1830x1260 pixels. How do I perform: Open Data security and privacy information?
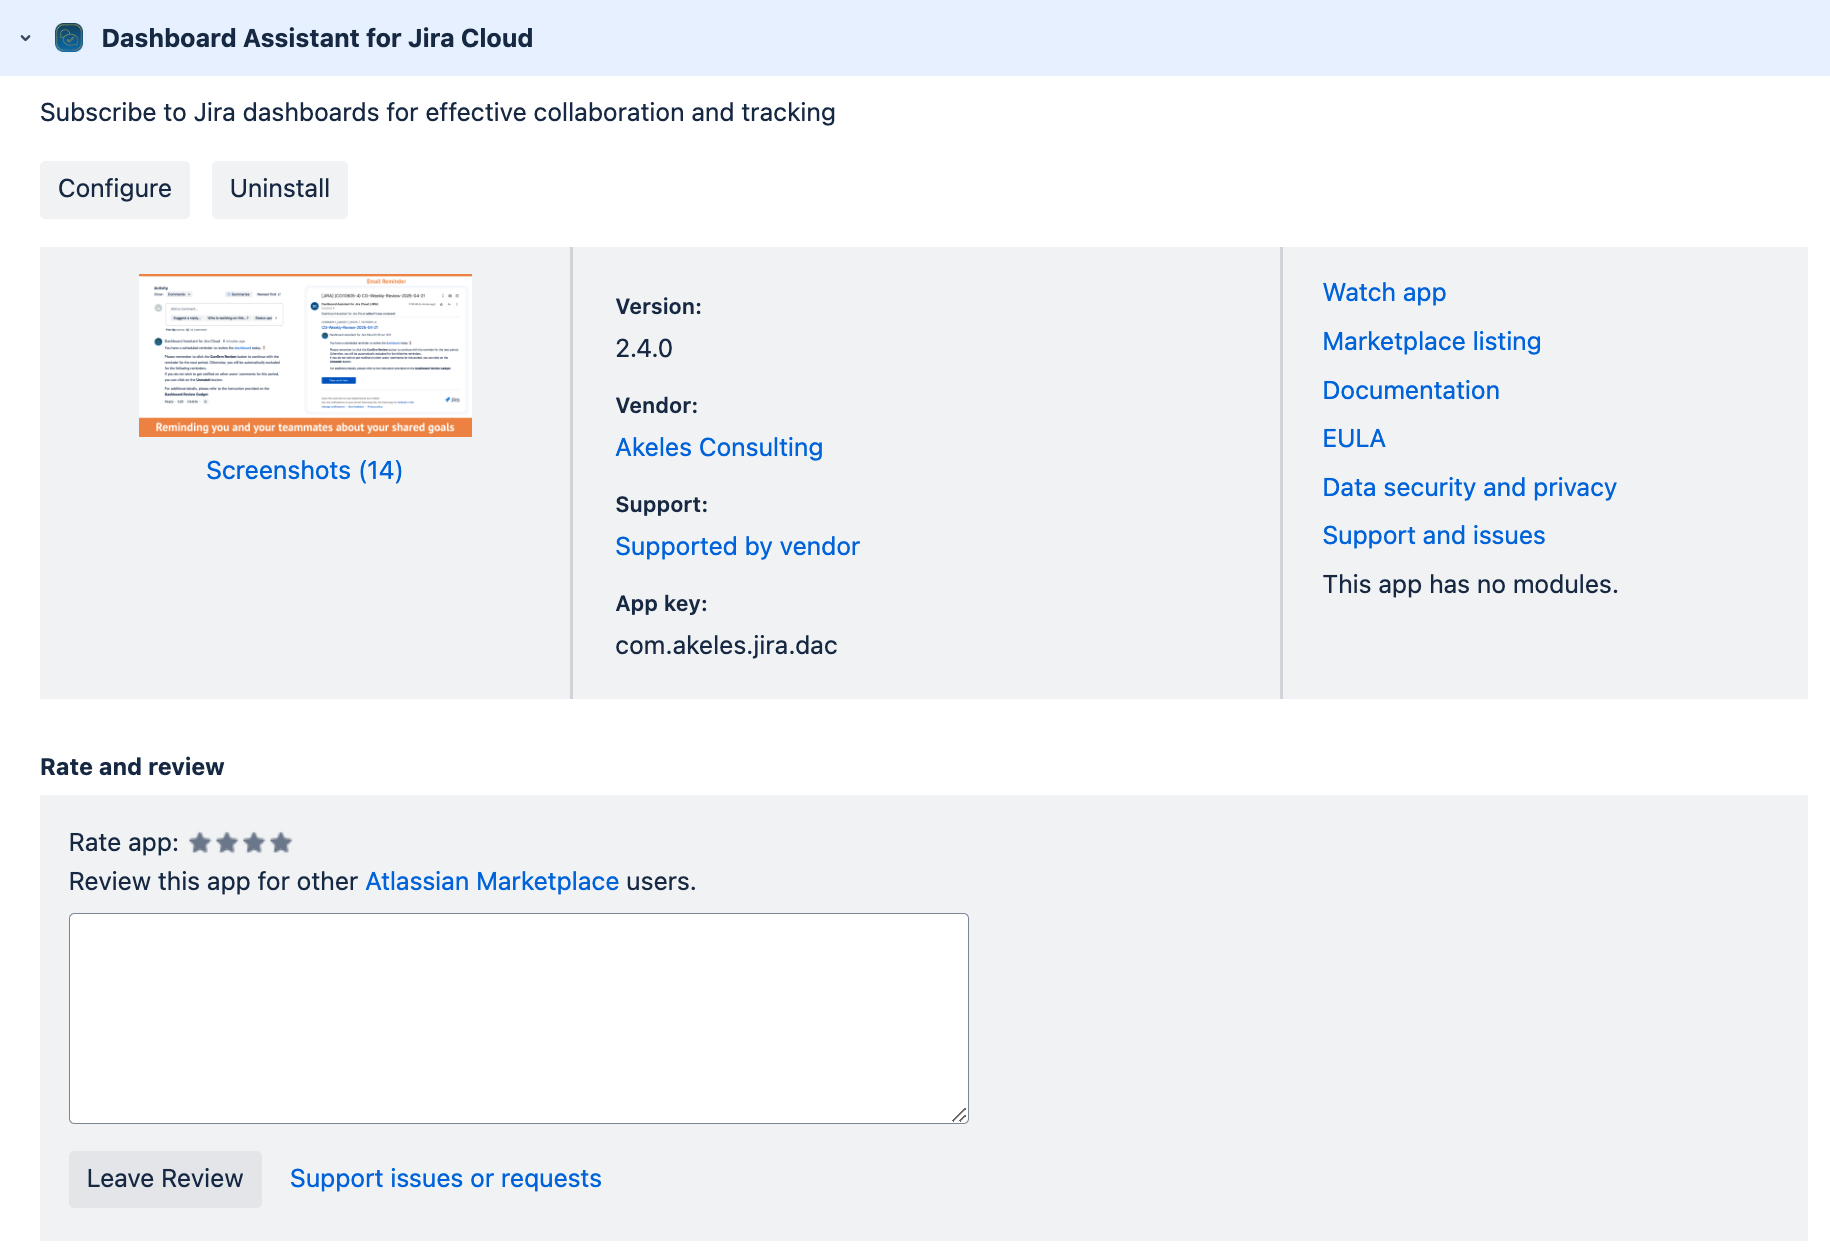[1469, 487]
